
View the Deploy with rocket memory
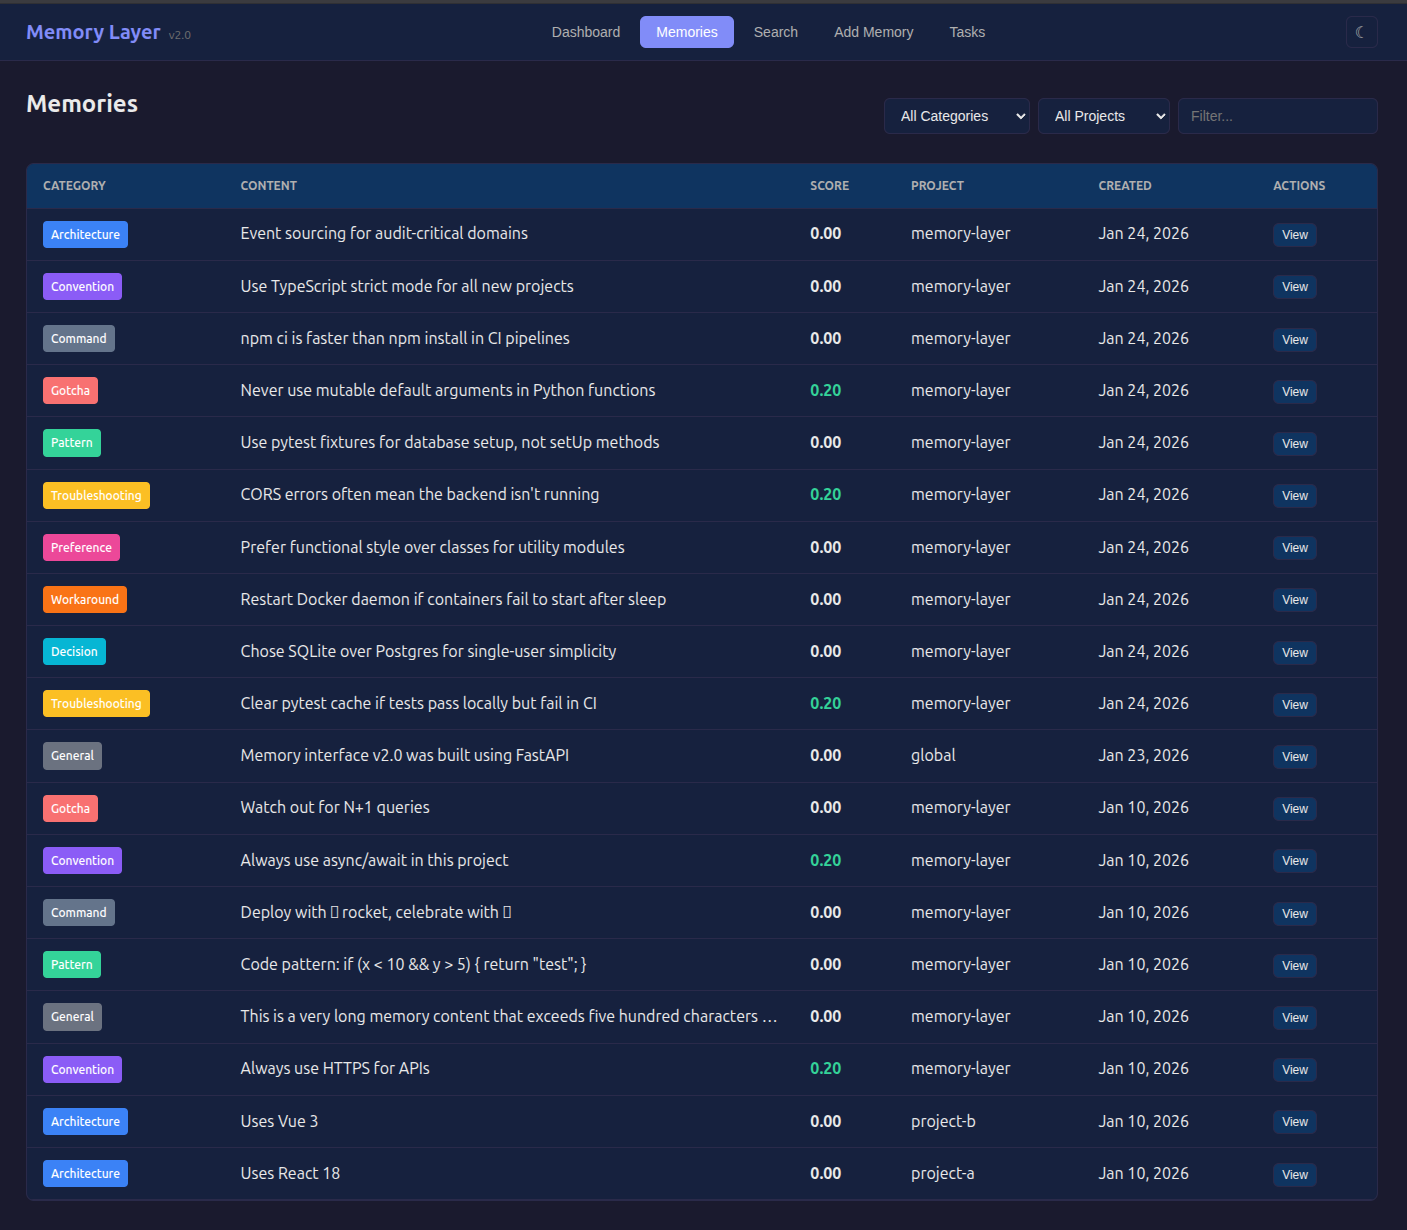pos(1295,914)
